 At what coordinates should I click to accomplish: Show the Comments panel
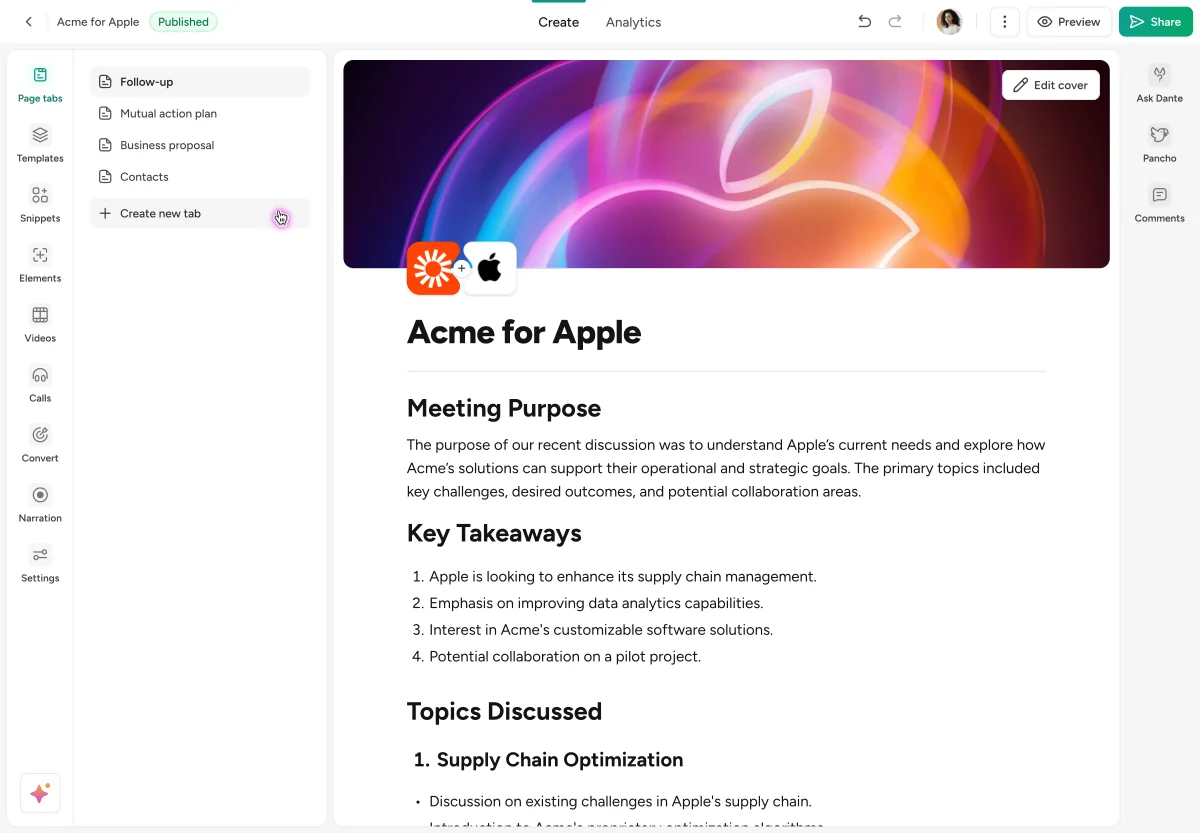point(1159,204)
